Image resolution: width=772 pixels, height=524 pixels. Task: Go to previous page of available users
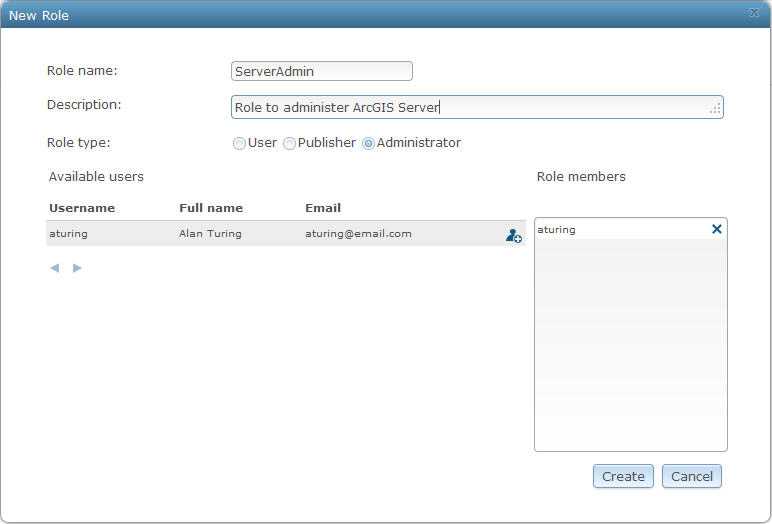coord(55,268)
